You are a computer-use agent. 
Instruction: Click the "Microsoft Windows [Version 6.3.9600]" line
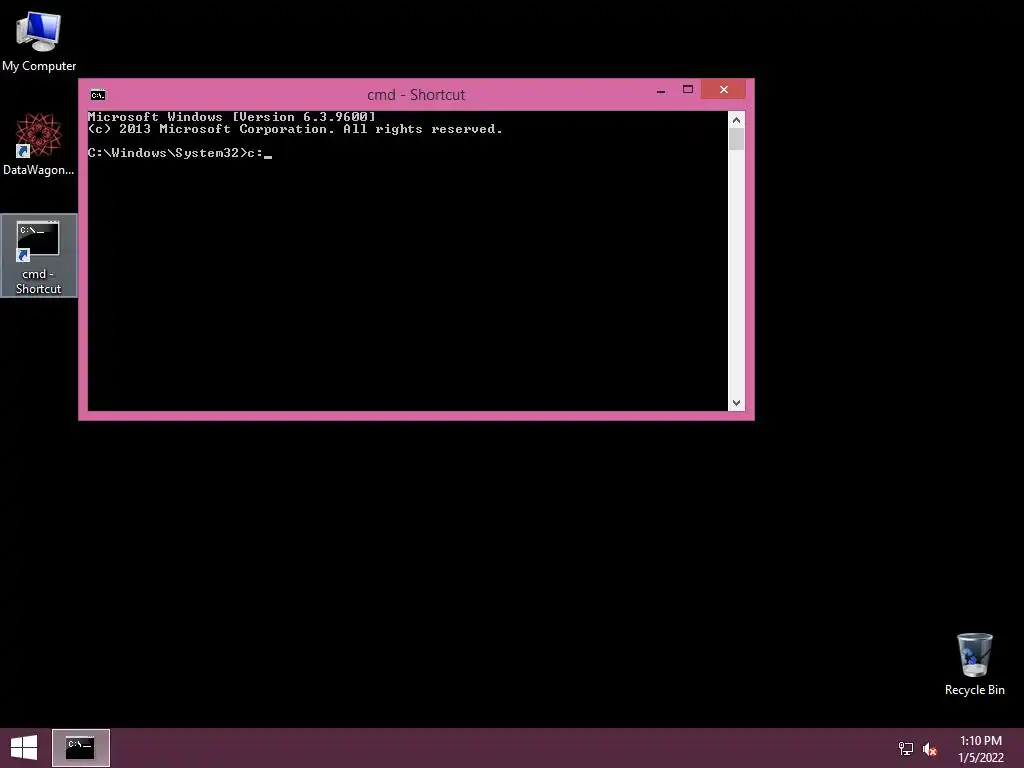(232, 117)
